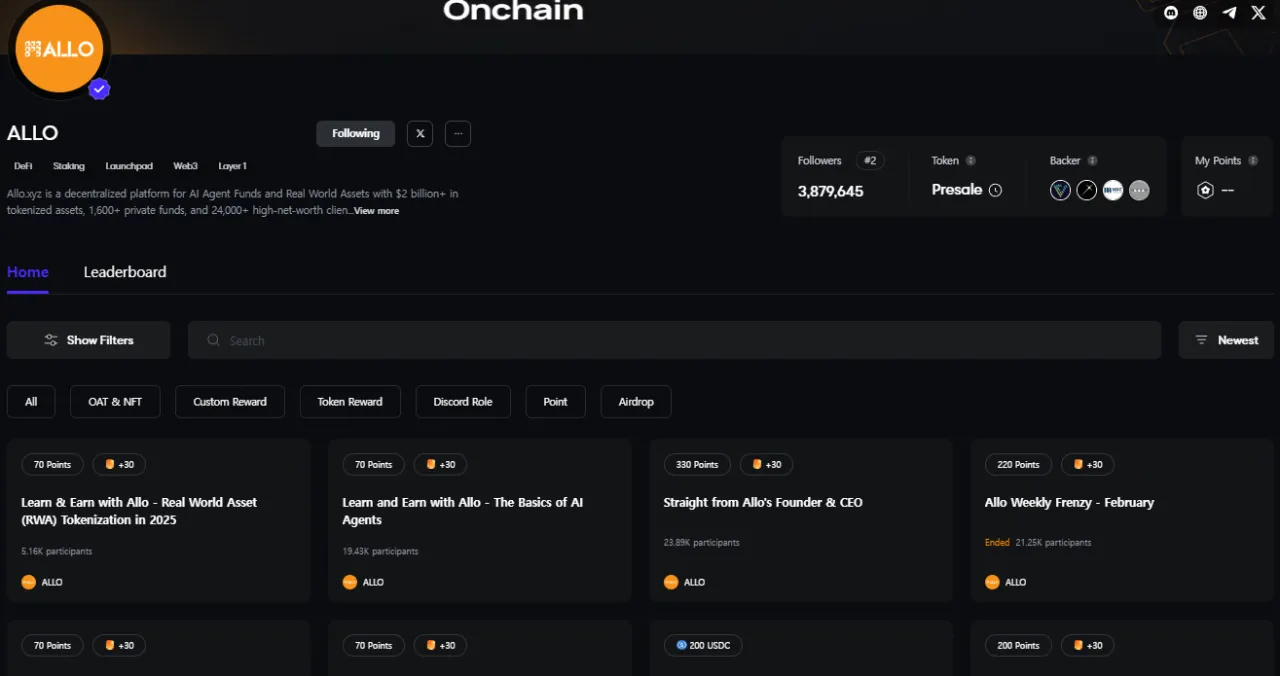Image resolution: width=1280 pixels, height=676 pixels.
Task: Click the campaign Search field
Action: (x=674, y=340)
